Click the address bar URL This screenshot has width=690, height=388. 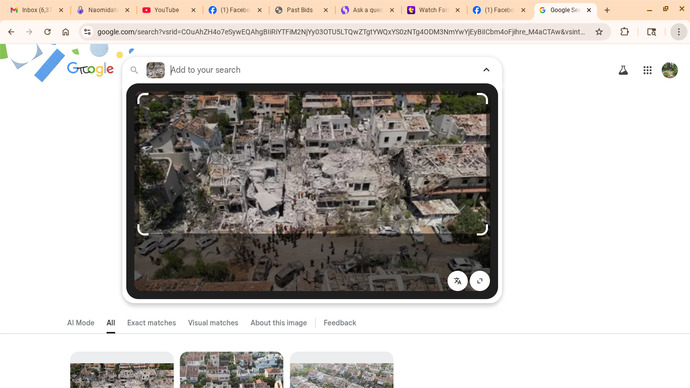pos(341,32)
